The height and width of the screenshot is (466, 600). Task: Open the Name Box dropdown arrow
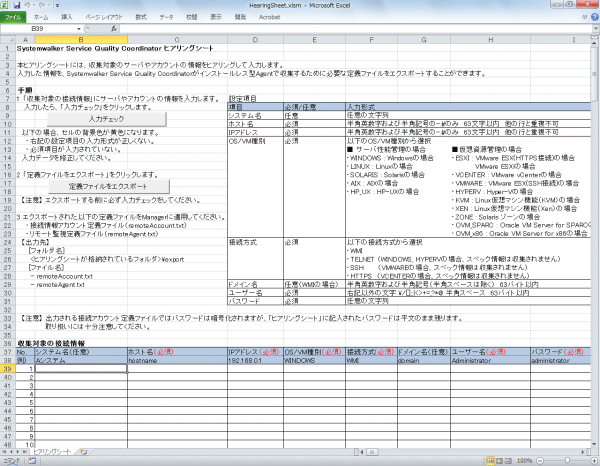(x=79, y=29)
